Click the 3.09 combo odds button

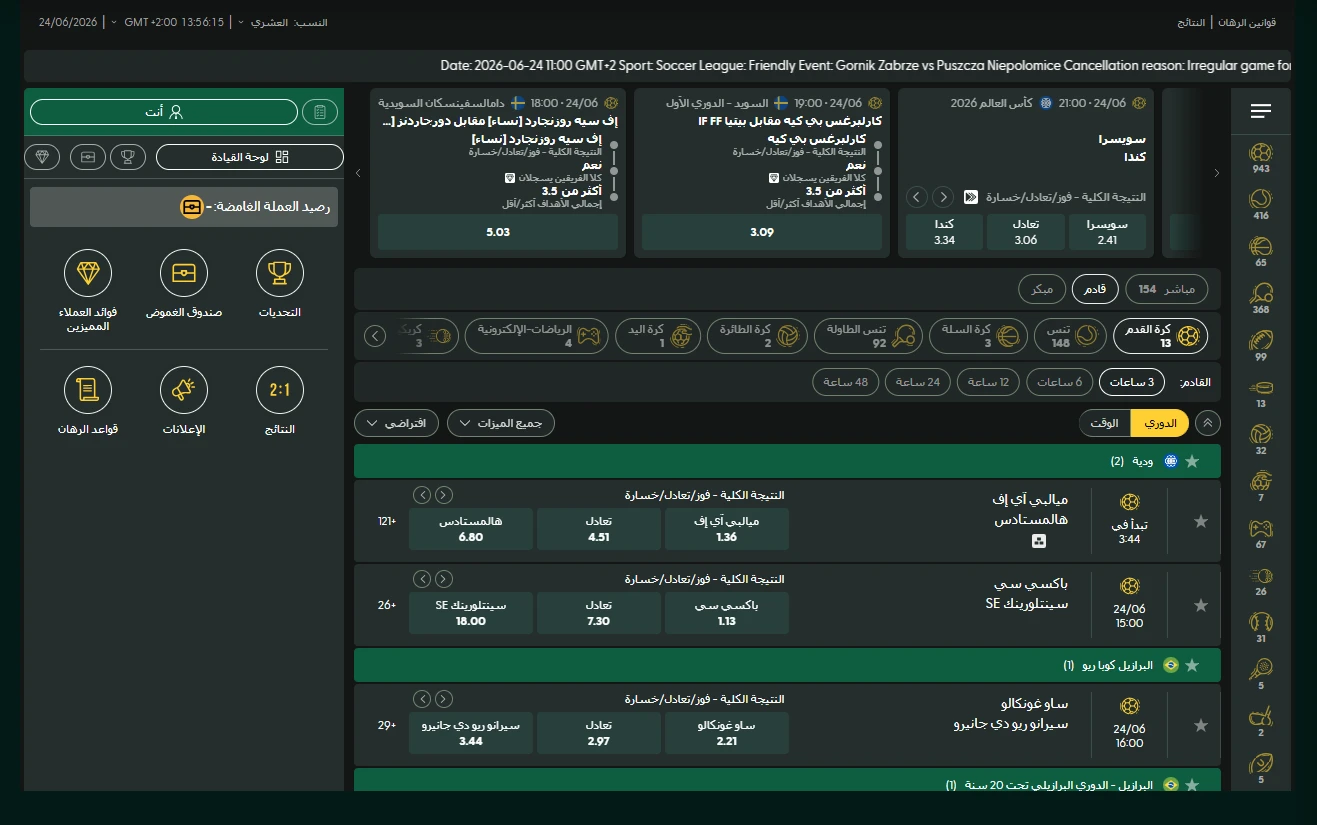click(x=762, y=232)
